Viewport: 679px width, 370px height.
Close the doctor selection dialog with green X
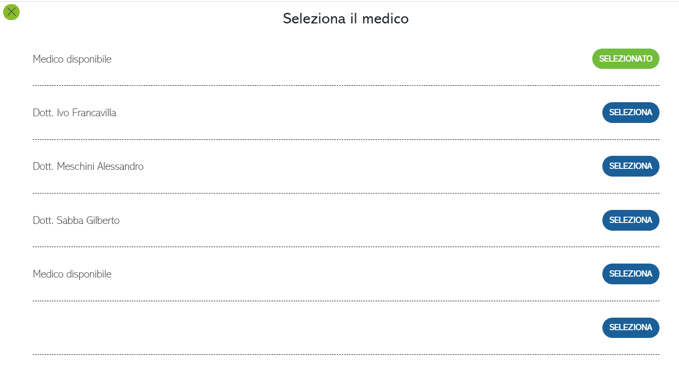(11, 12)
